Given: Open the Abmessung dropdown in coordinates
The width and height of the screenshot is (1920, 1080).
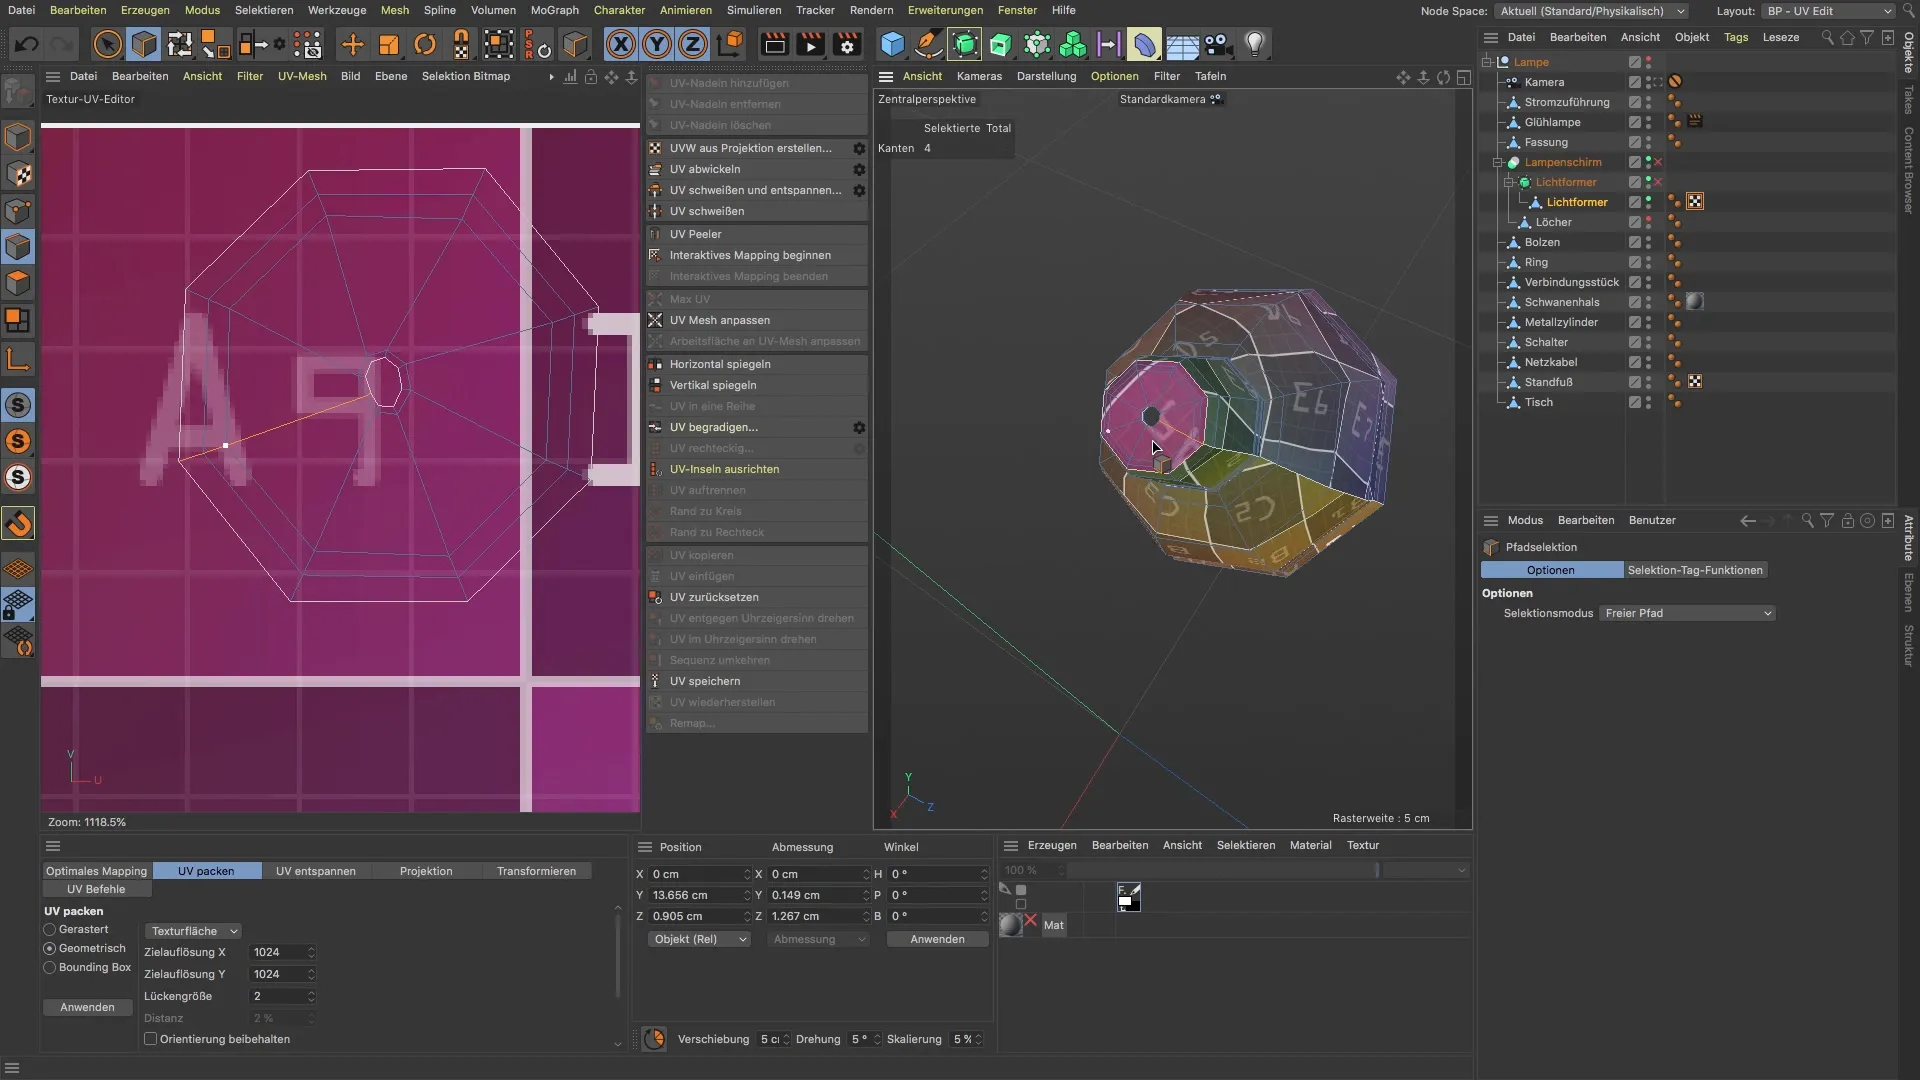Looking at the screenshot, I should [819, 939].
